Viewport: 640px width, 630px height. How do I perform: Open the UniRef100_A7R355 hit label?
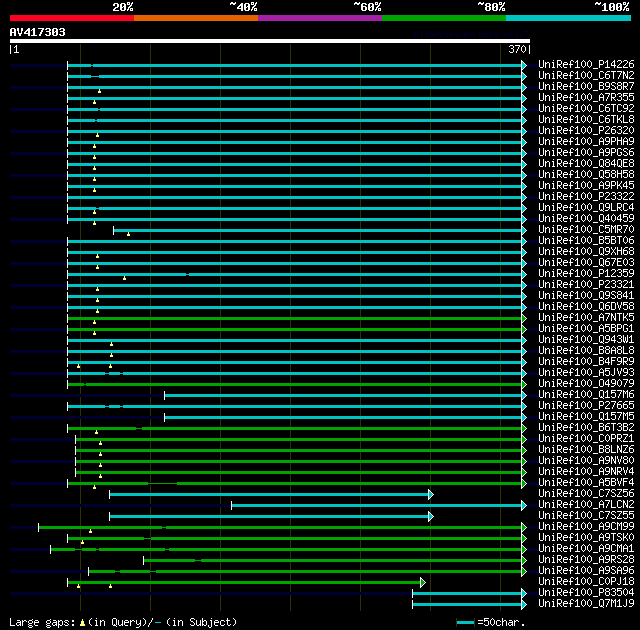coord(586,98)
